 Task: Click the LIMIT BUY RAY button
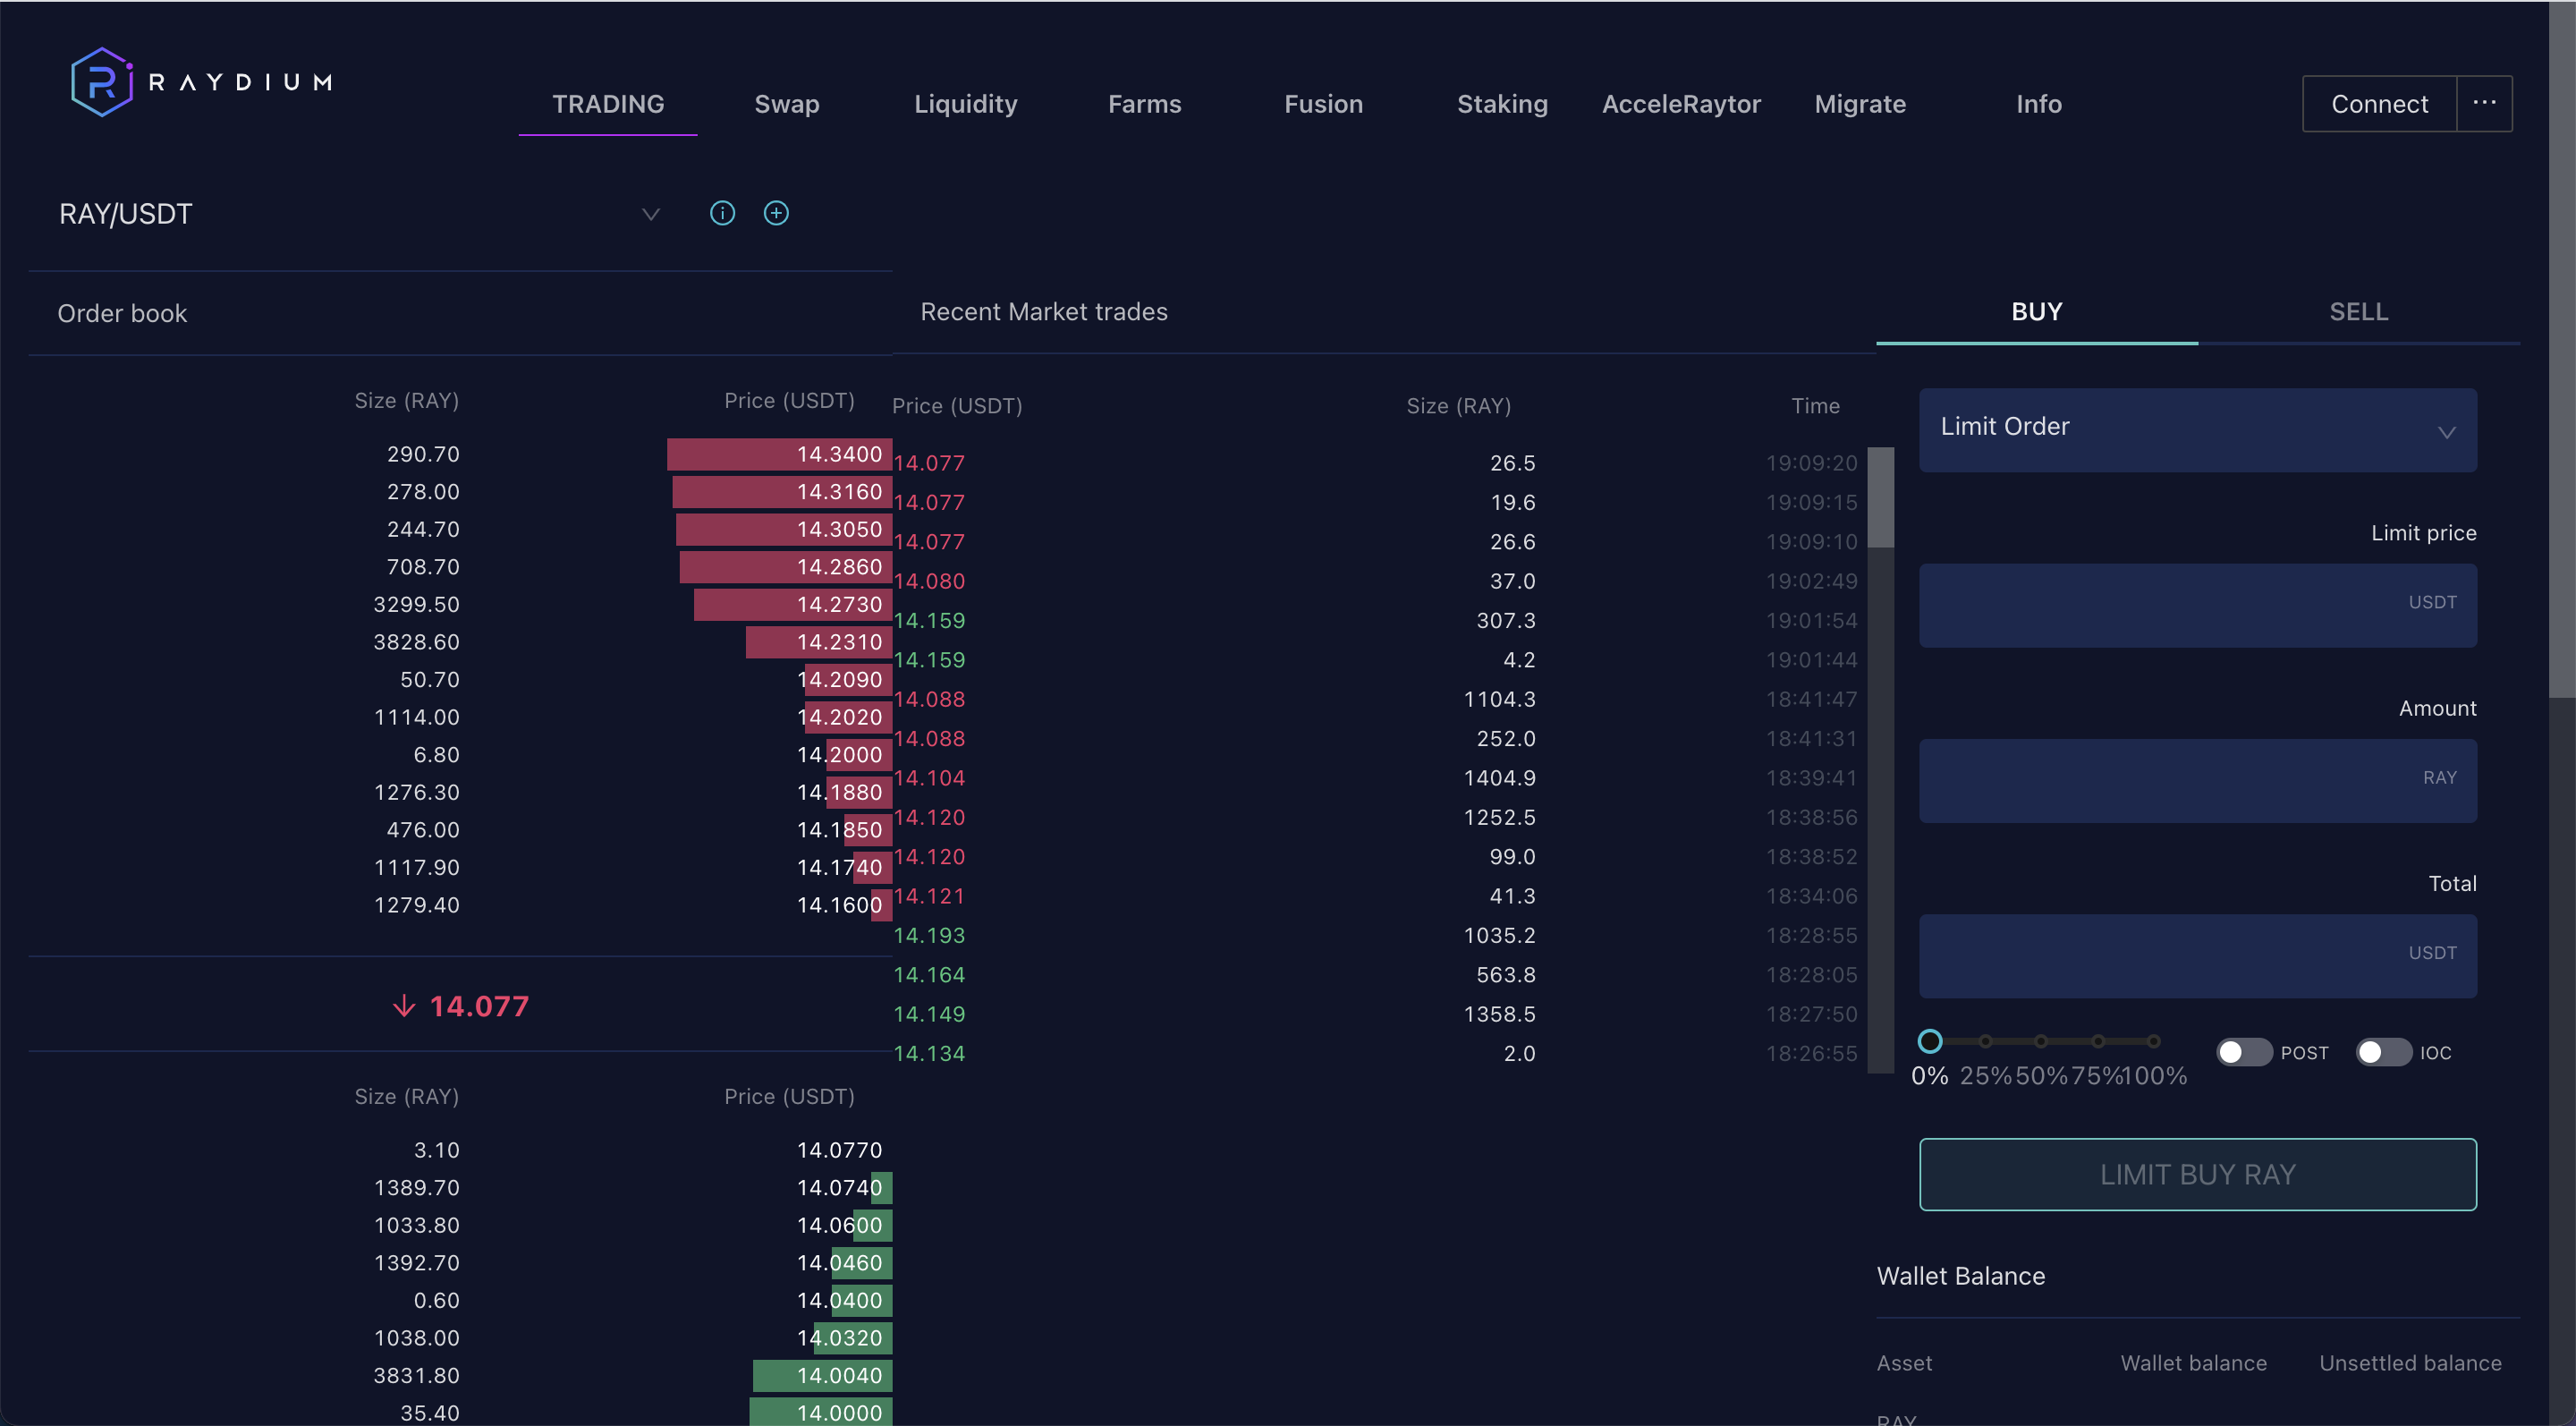[2197, 1174]
